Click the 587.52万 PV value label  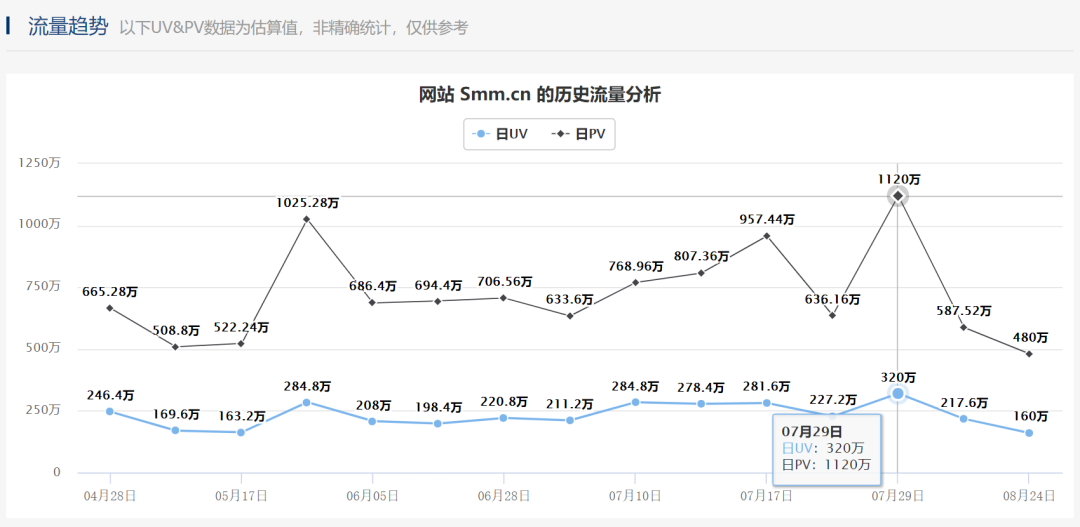pos(964,311)
